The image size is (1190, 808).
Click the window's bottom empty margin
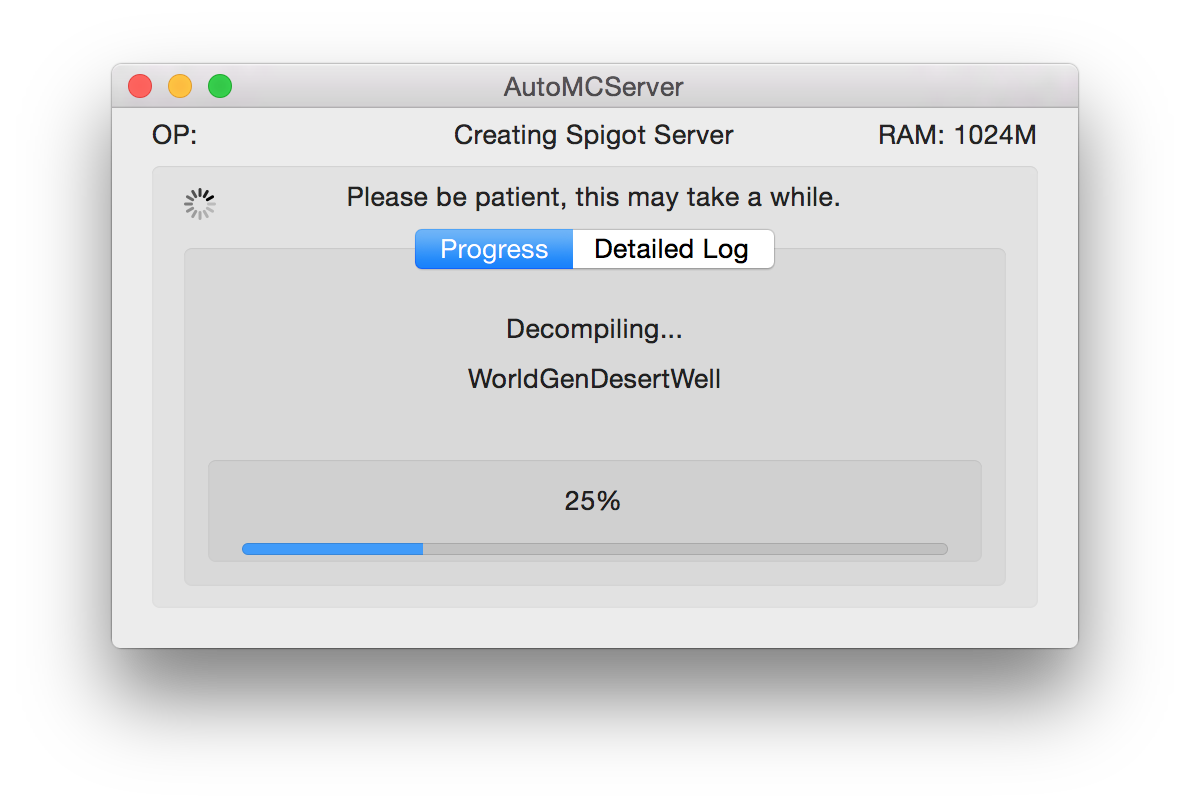click(x=594, y=628)
